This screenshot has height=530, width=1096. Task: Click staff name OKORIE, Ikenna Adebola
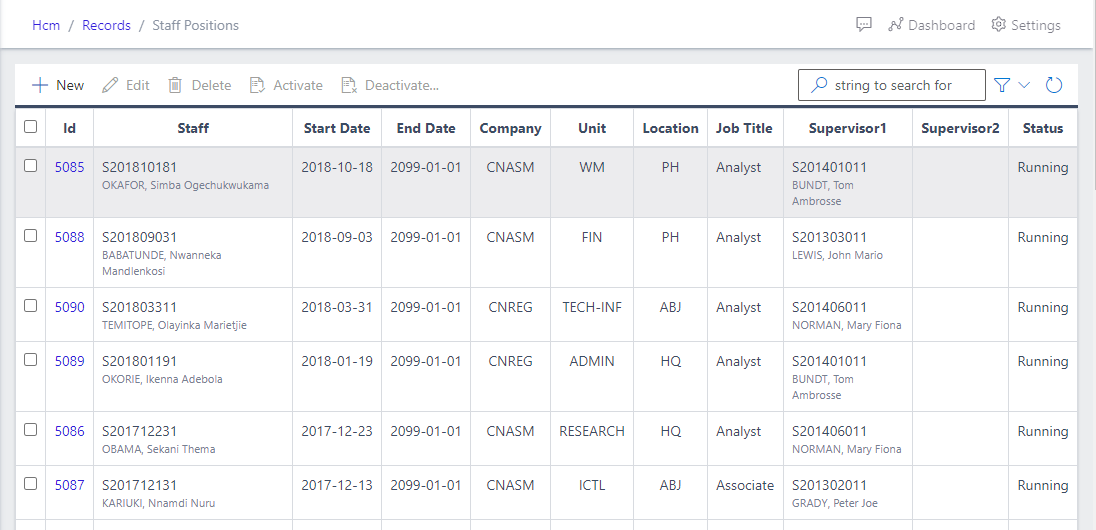click(x=162, y=379)
